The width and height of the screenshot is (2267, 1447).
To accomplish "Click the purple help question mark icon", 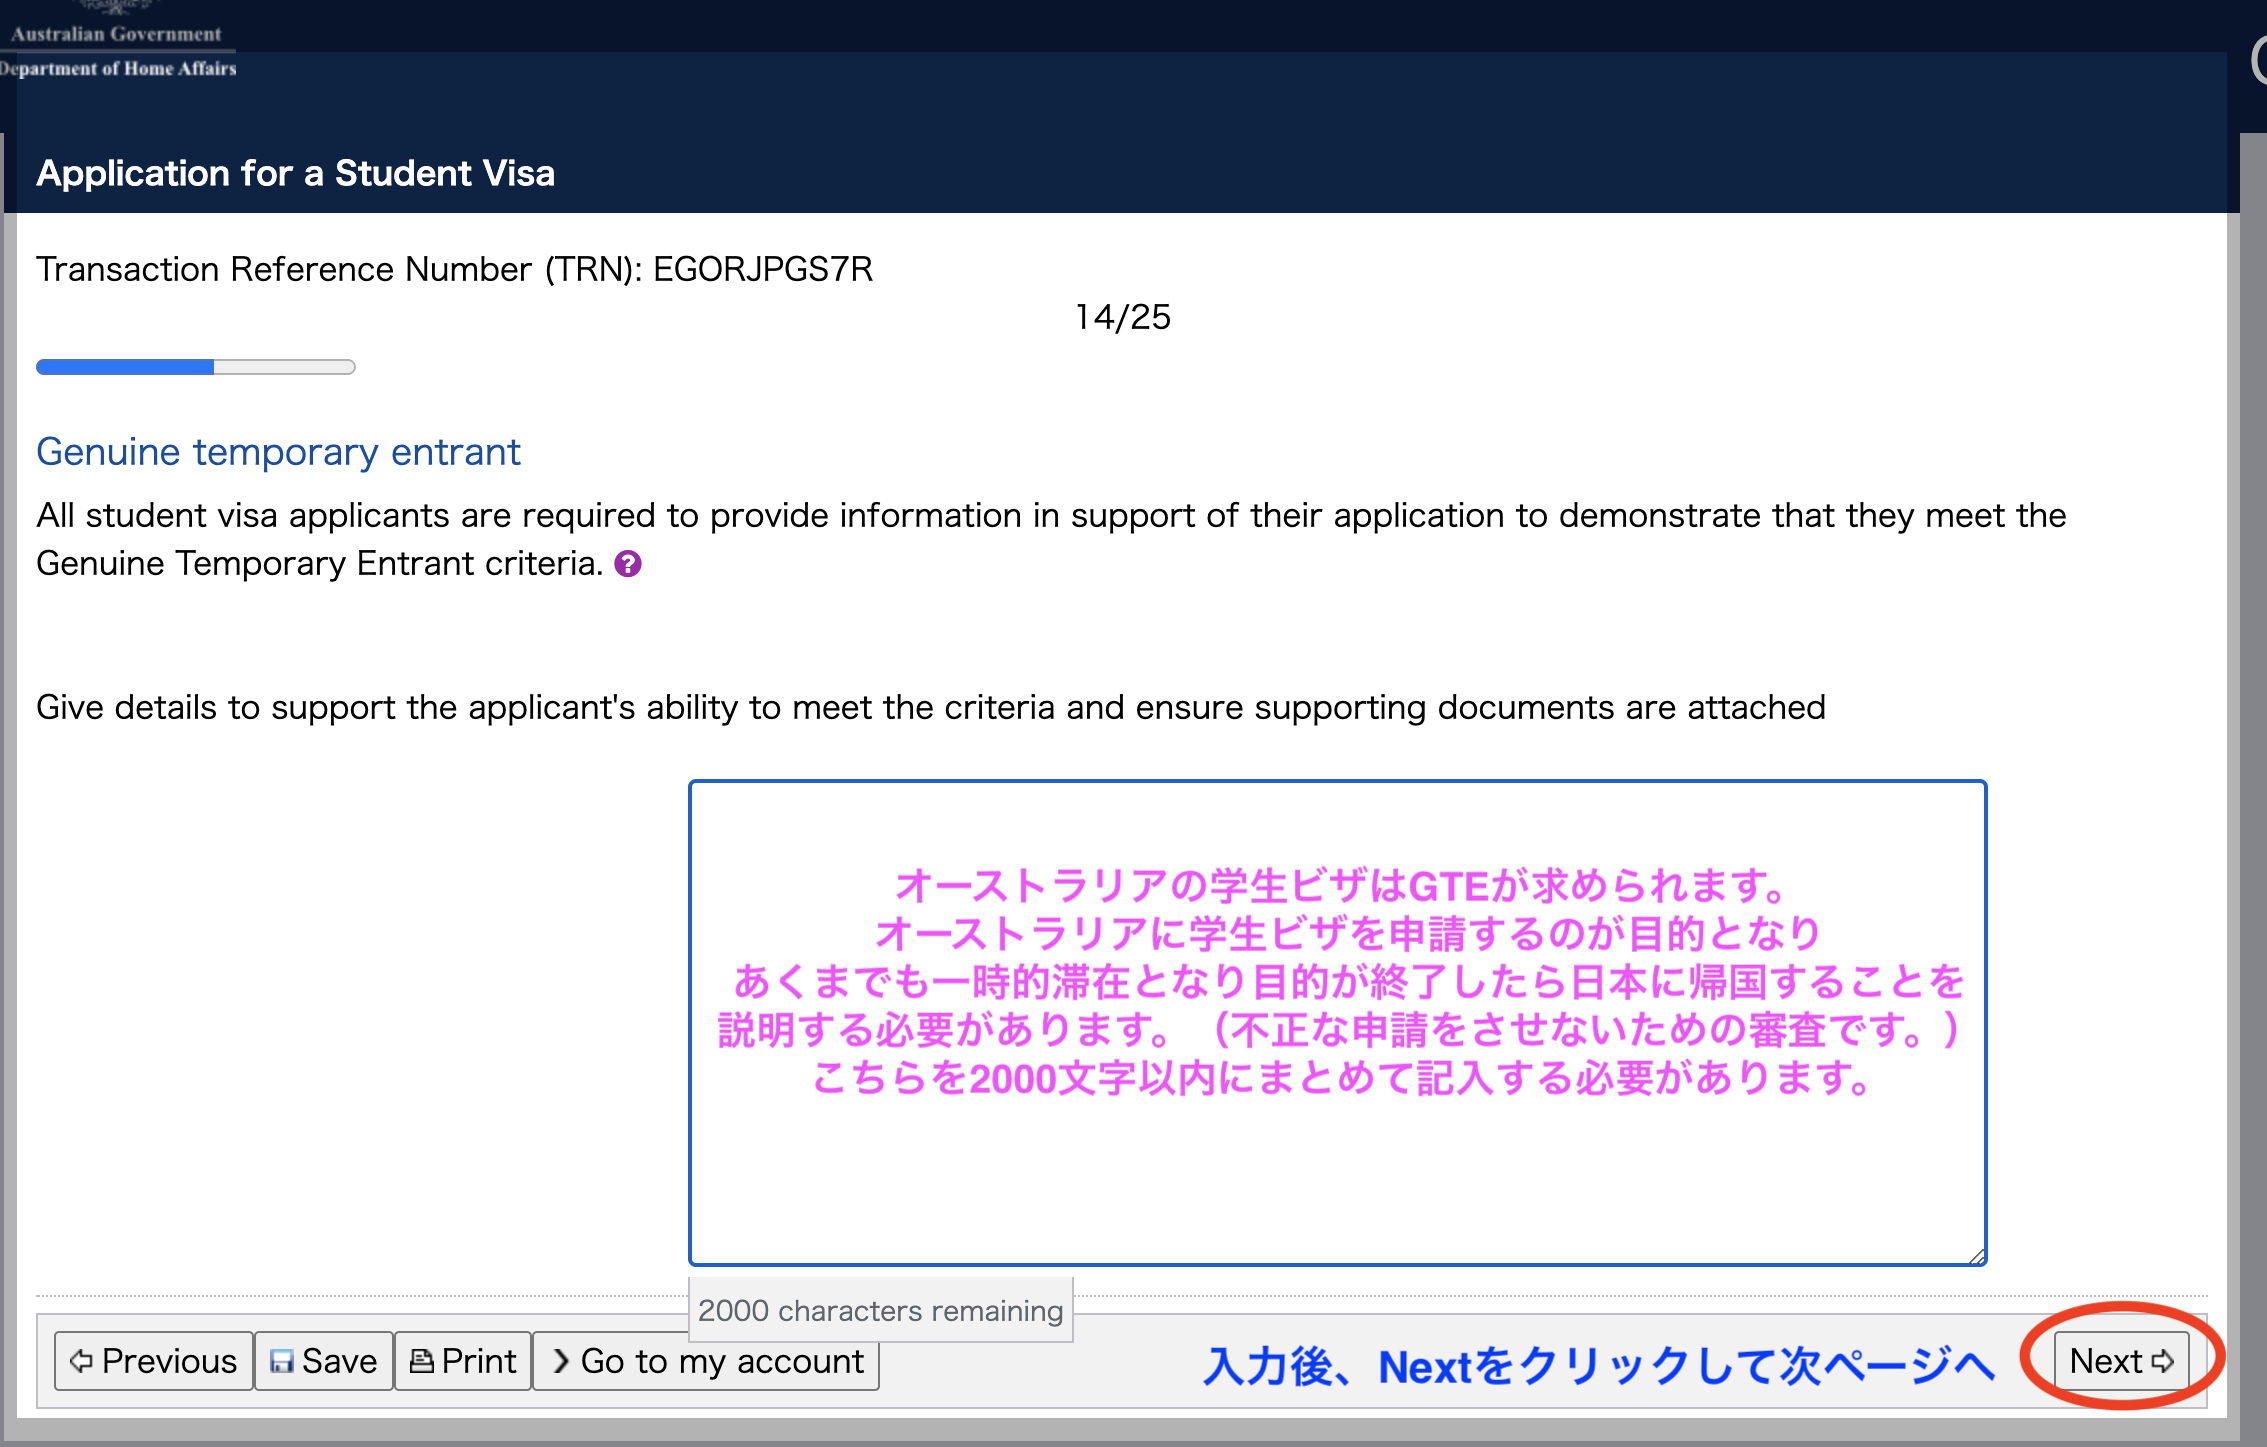I will 628,564.
